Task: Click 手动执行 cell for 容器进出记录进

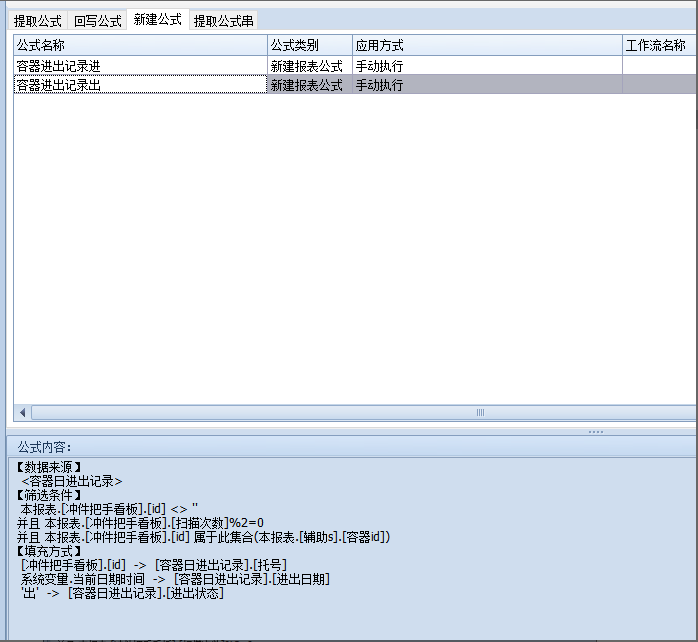Action: tap(487, 66)
